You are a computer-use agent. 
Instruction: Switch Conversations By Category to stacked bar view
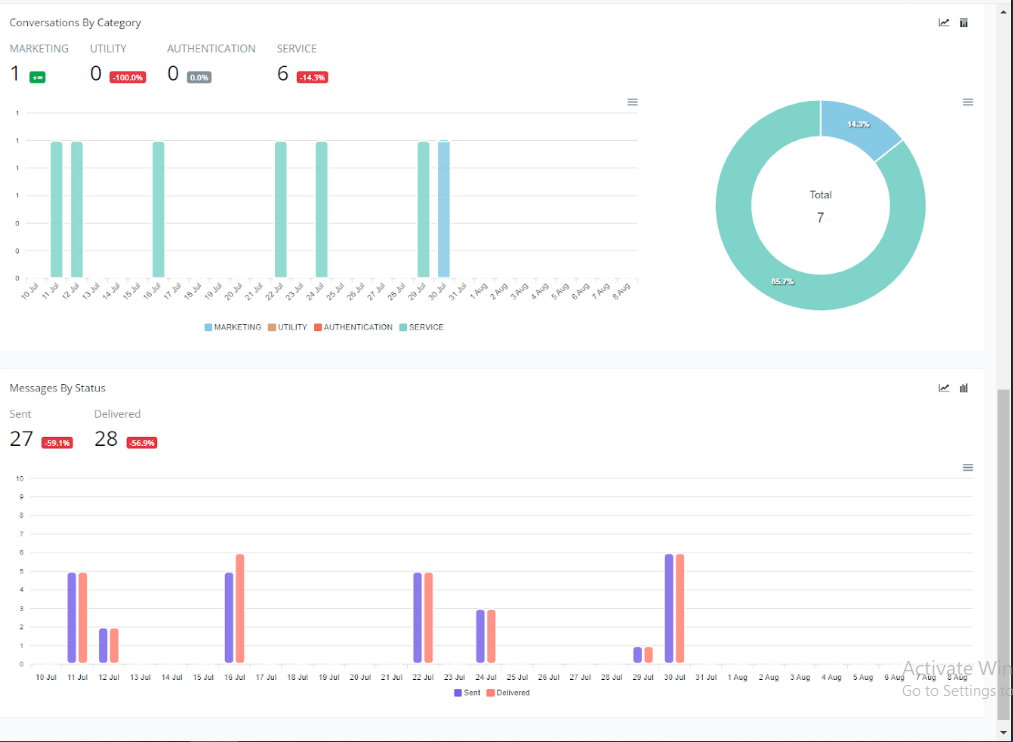tap(964, 23)
